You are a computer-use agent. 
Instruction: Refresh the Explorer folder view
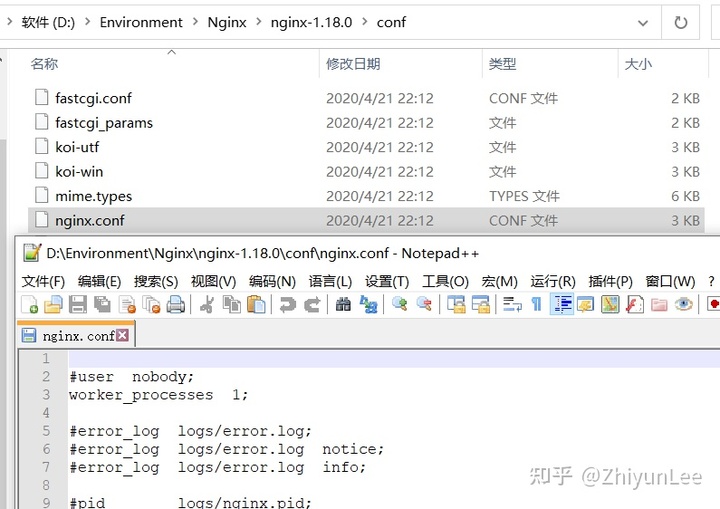tap(681, 23)
